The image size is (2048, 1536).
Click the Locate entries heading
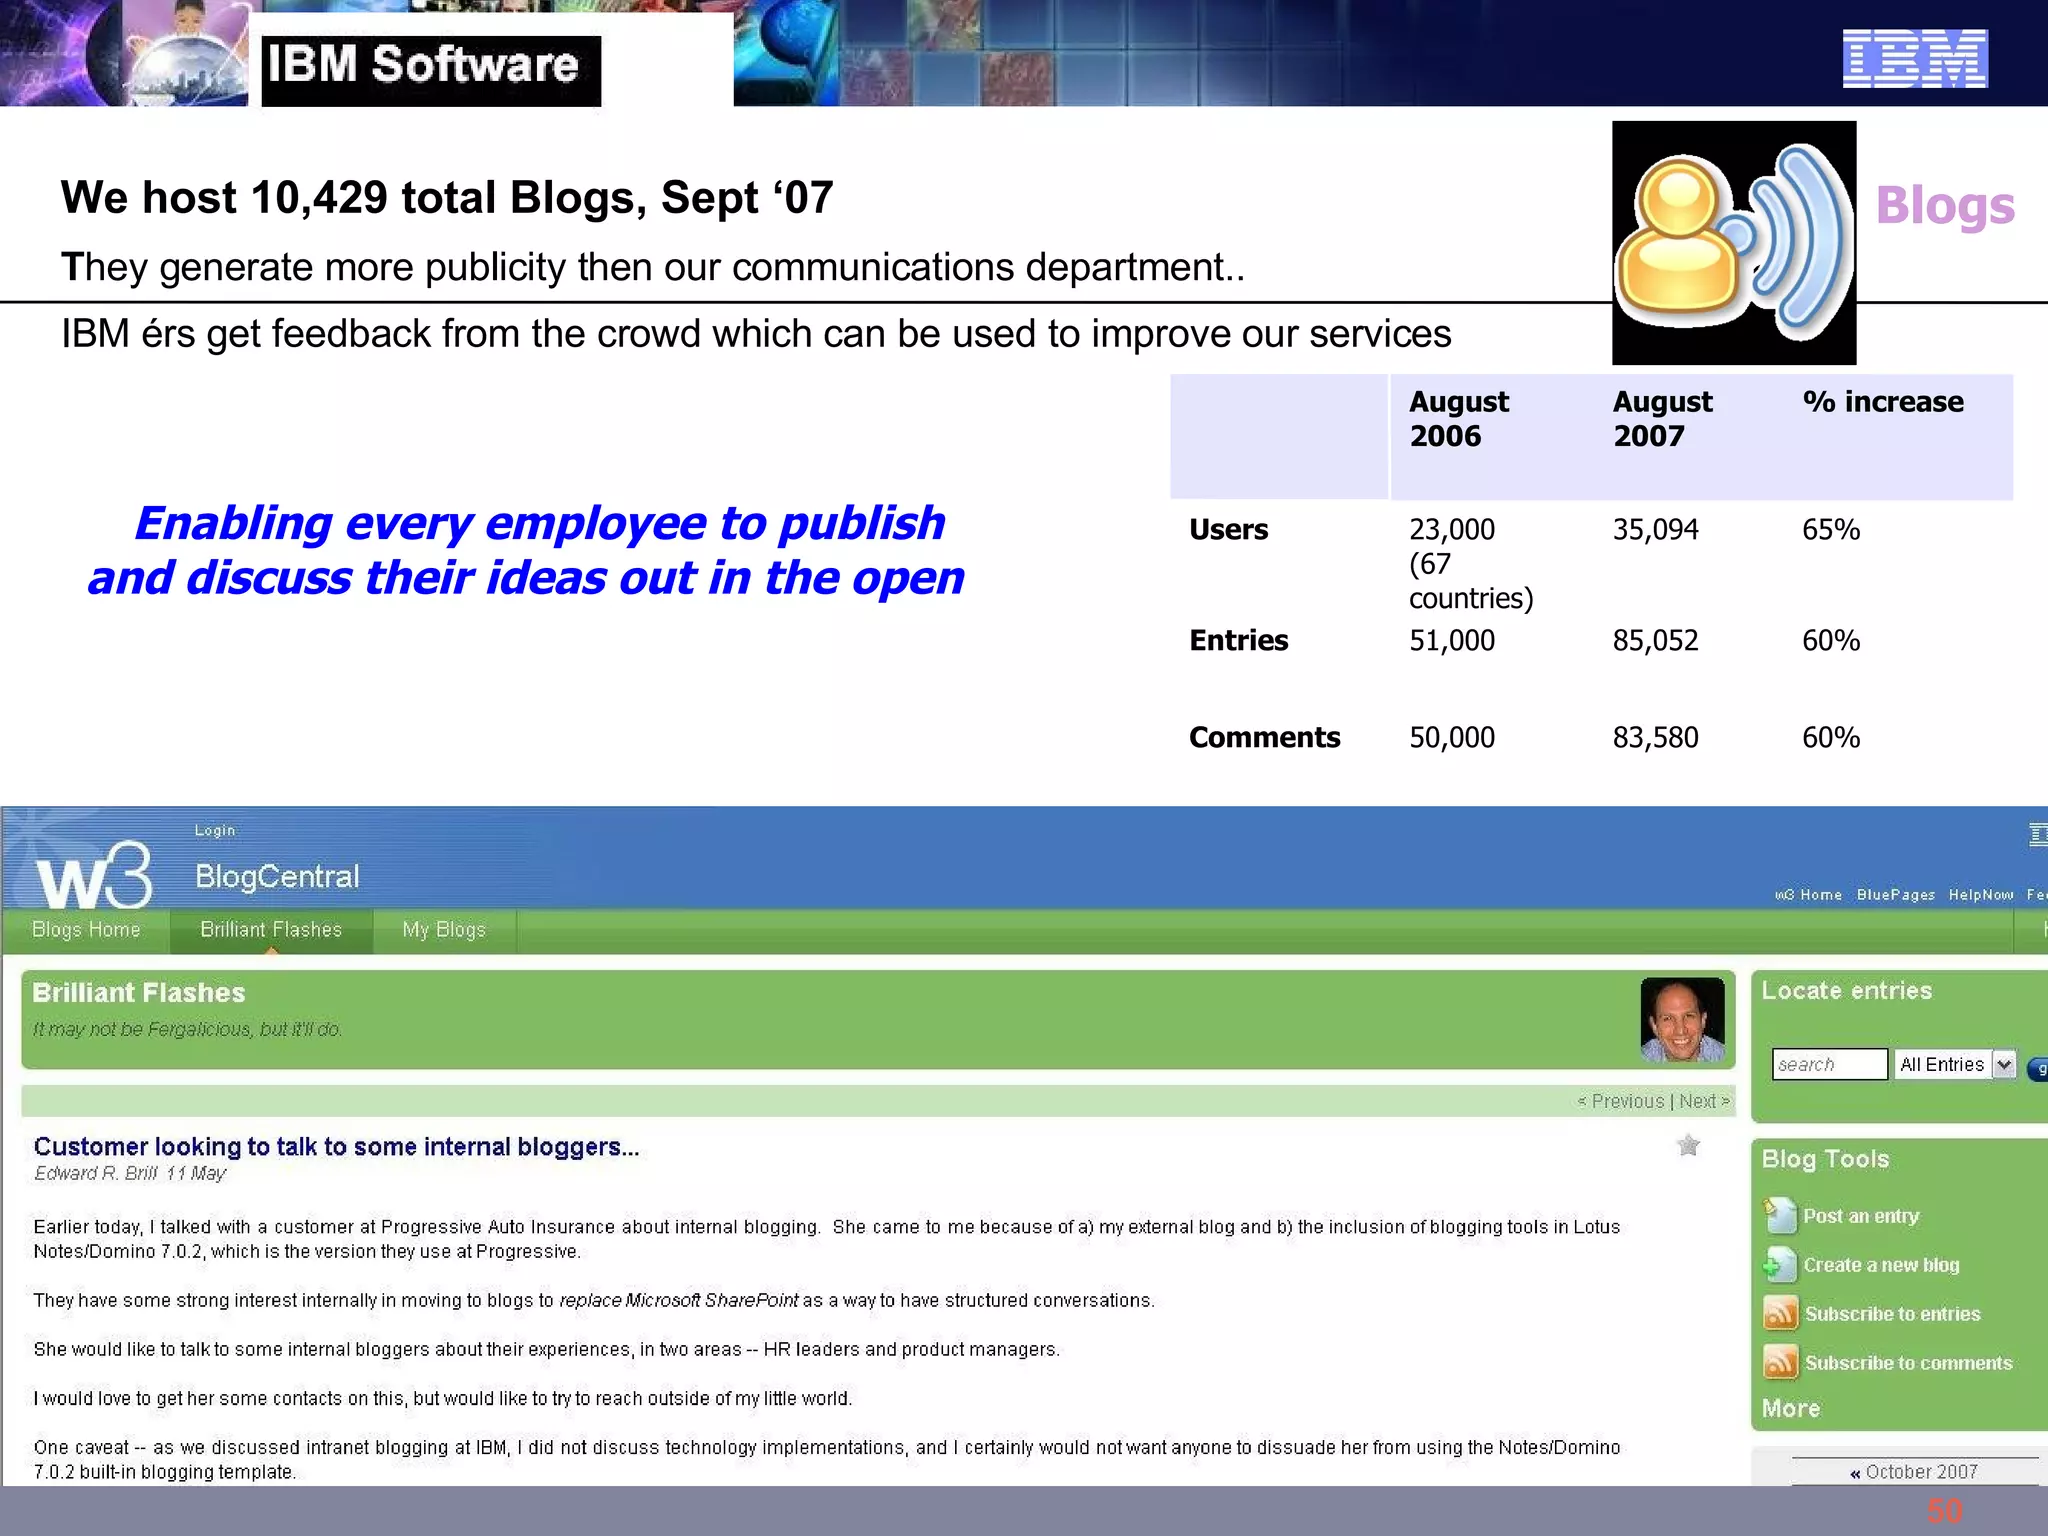[x=1846, y=991]
